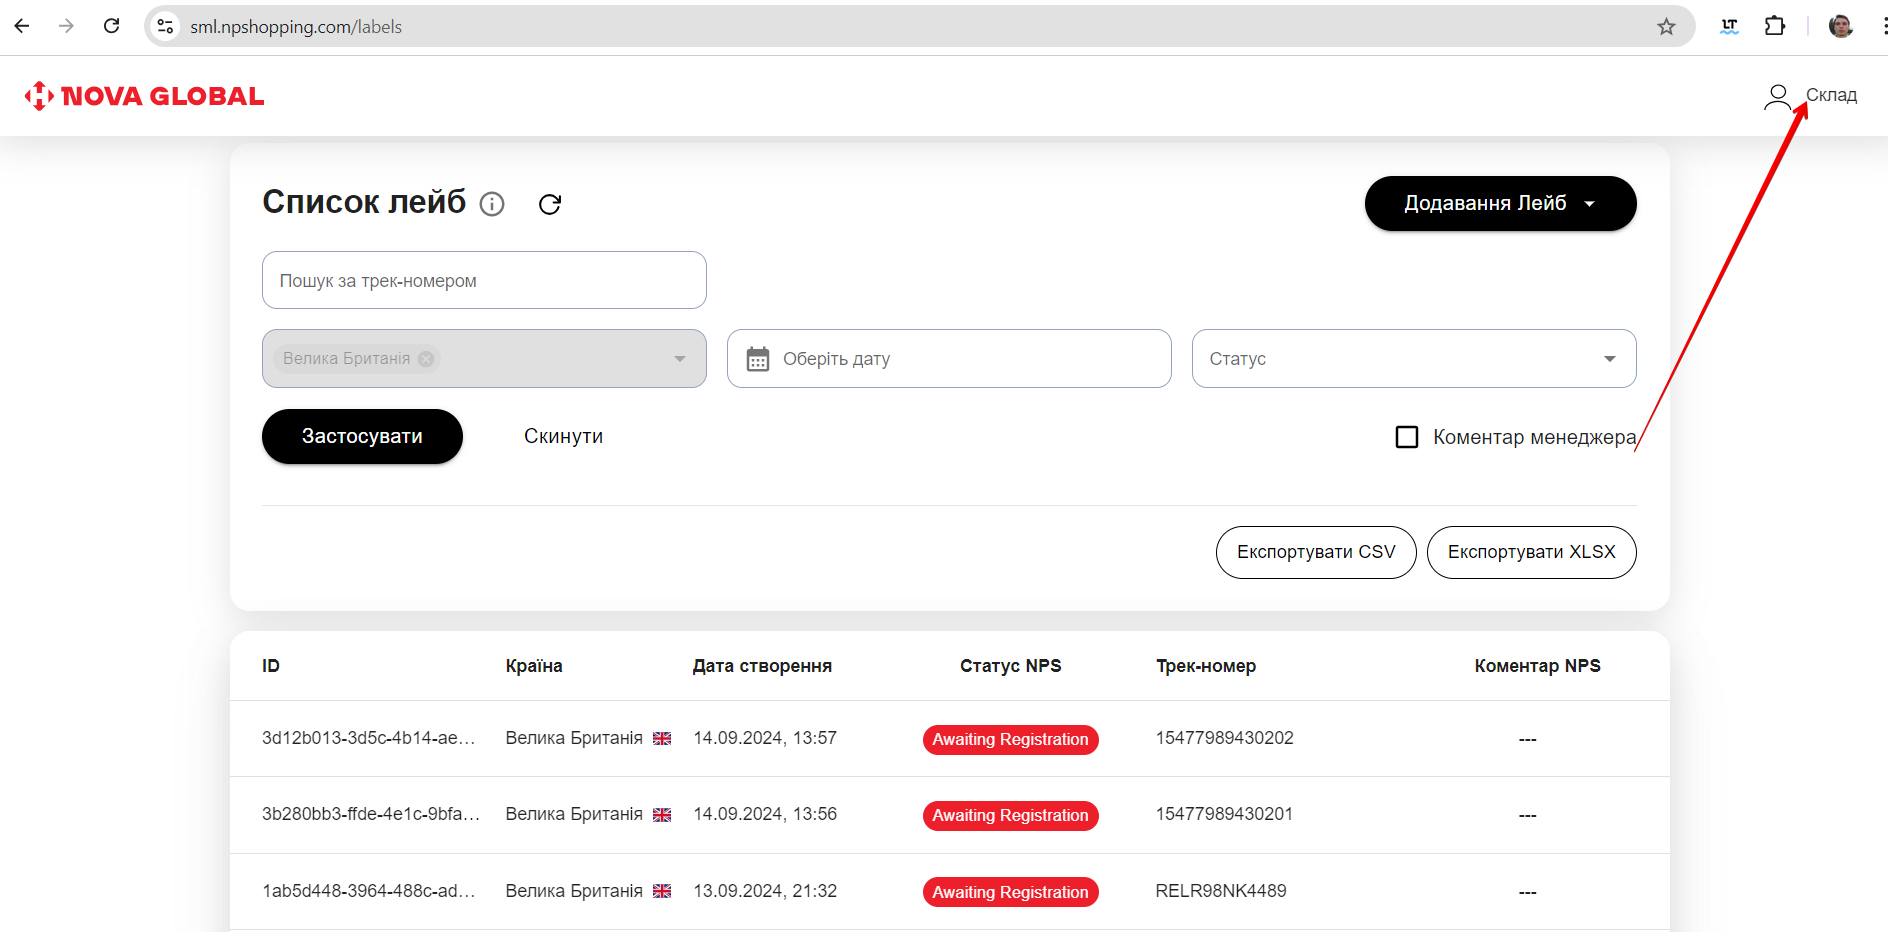Click ID 1ab5d448-3964-488c-ad… cell

369,891
